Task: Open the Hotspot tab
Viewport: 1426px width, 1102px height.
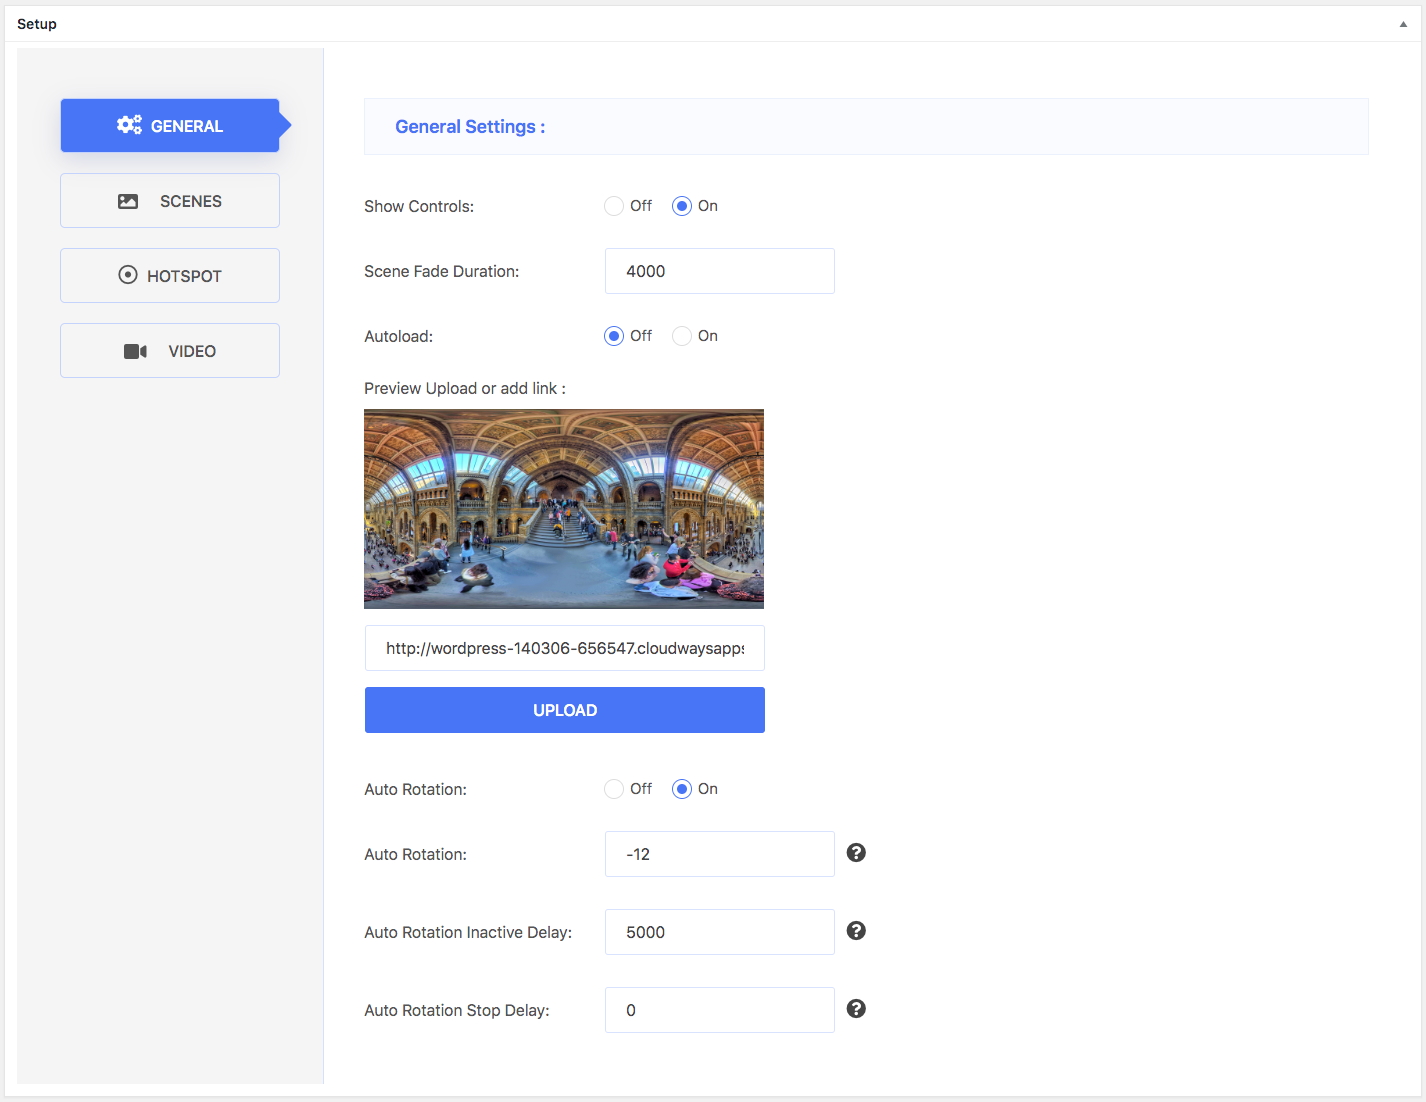Action: click(170, 276)
